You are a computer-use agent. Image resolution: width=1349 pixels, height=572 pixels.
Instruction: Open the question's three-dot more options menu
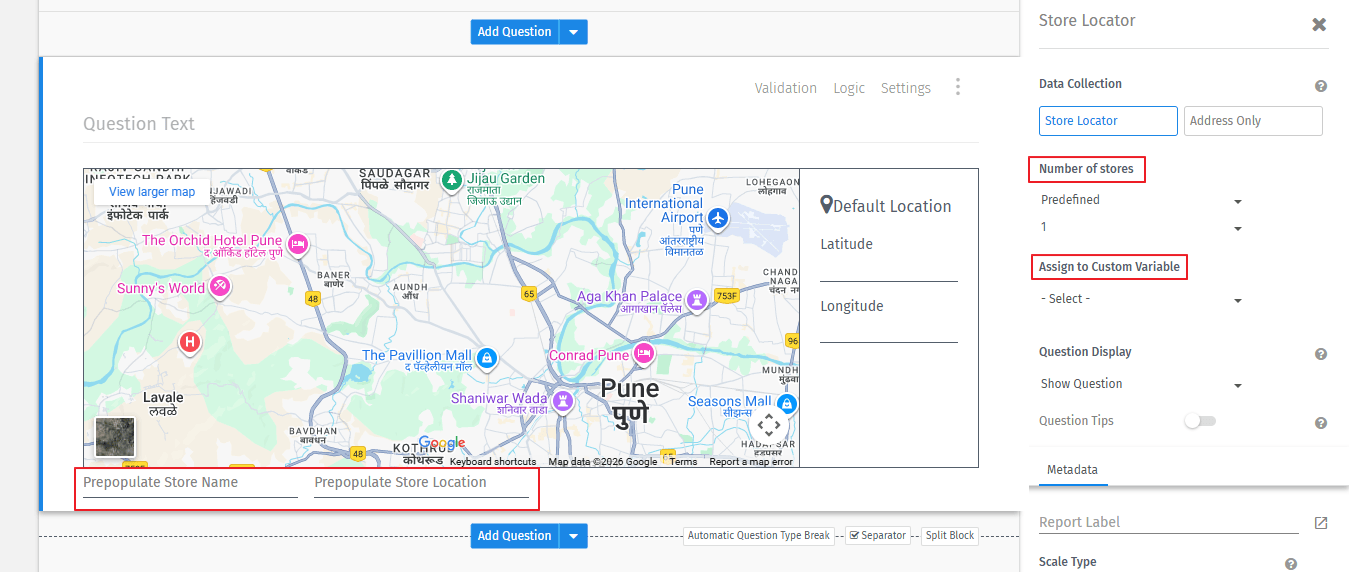coord(957,87)
